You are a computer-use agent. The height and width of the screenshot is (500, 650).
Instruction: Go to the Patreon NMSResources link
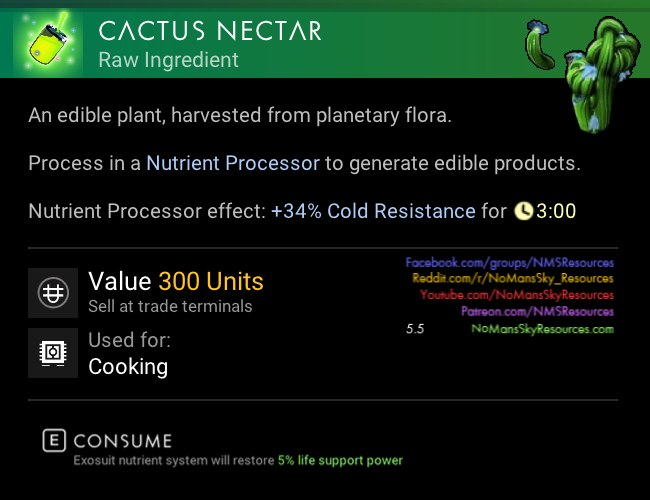click(x=537, y=312)
